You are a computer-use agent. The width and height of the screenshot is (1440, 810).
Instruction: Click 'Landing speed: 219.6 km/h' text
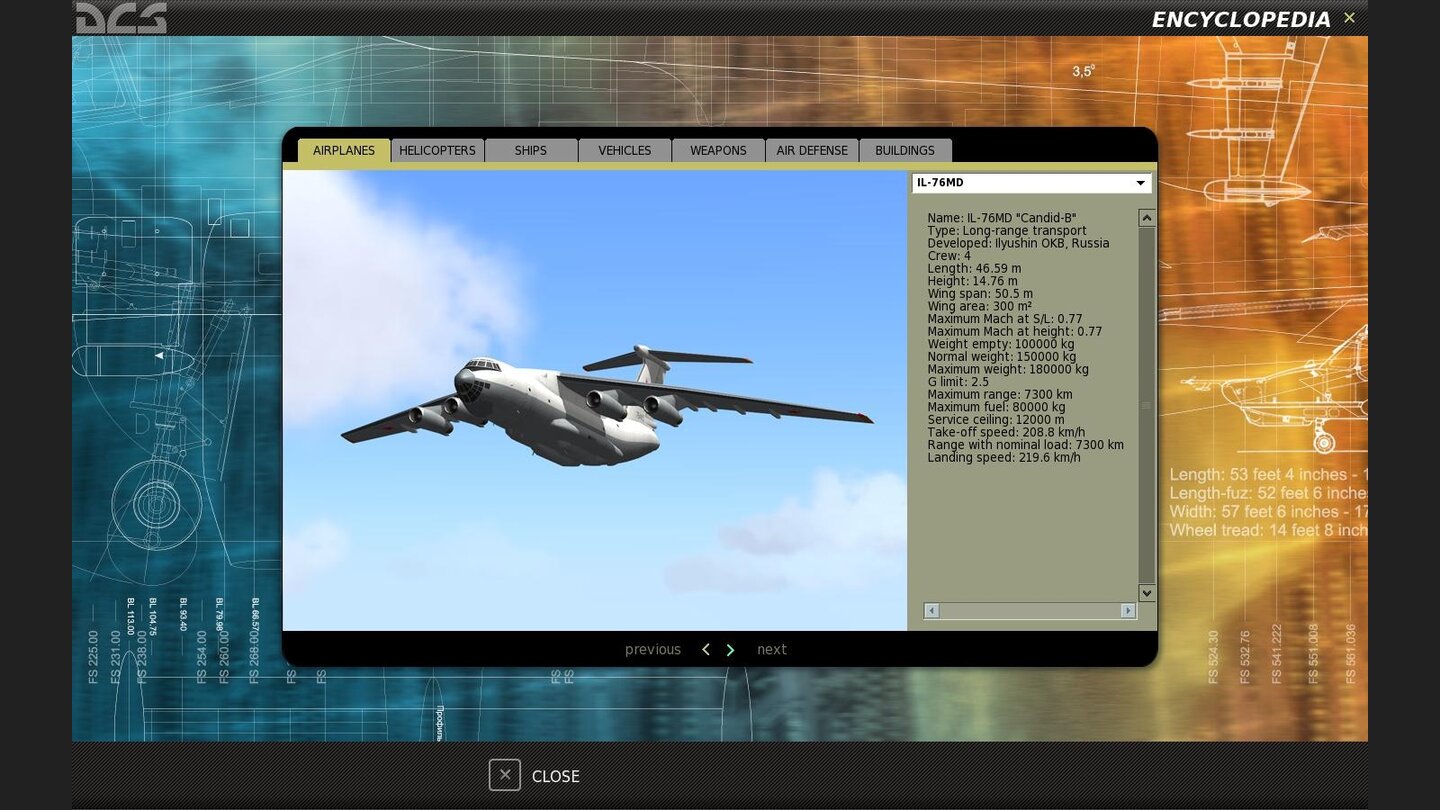click(1004, 457)
